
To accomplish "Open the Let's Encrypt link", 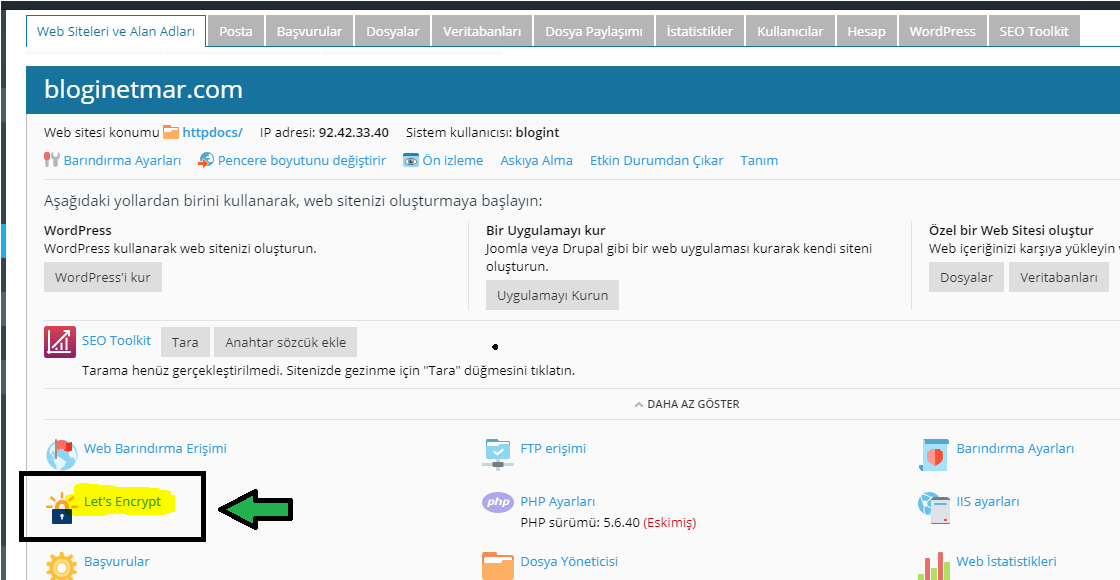I will point(122,501).
